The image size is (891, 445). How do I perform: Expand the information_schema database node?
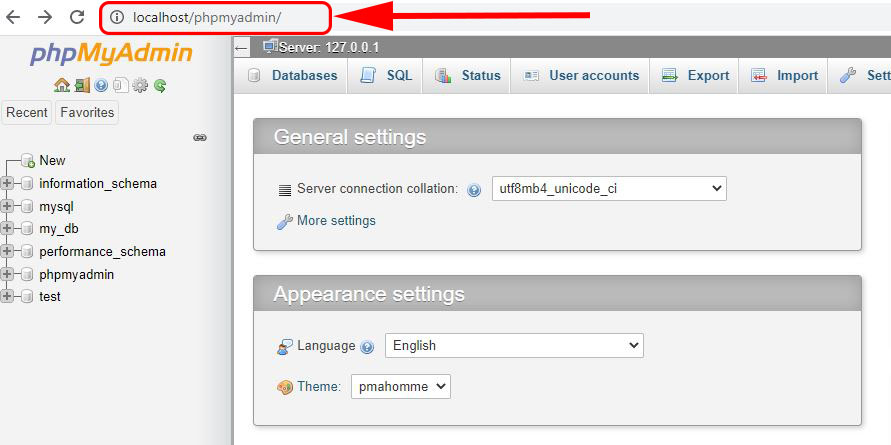point(7,184)
